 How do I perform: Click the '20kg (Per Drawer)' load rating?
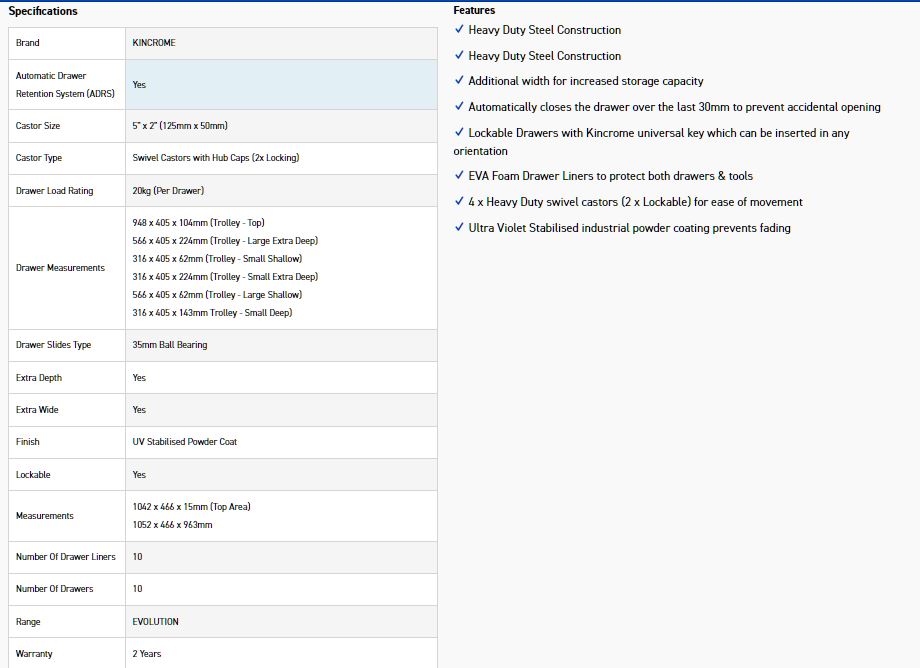click(168, 191)
